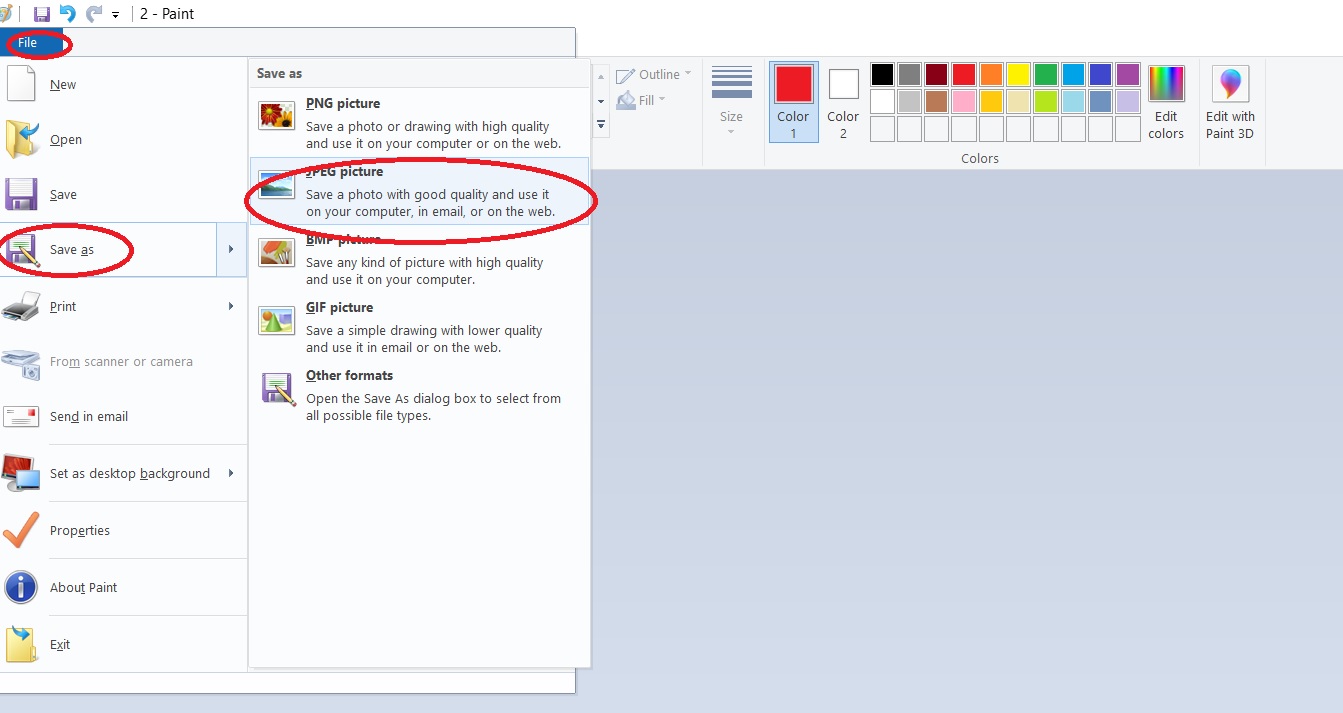Click the Save as disk-and-pencil icon
Image resolution: width=1343 pixels, height=713 pixels.
[x=21, y=251]
